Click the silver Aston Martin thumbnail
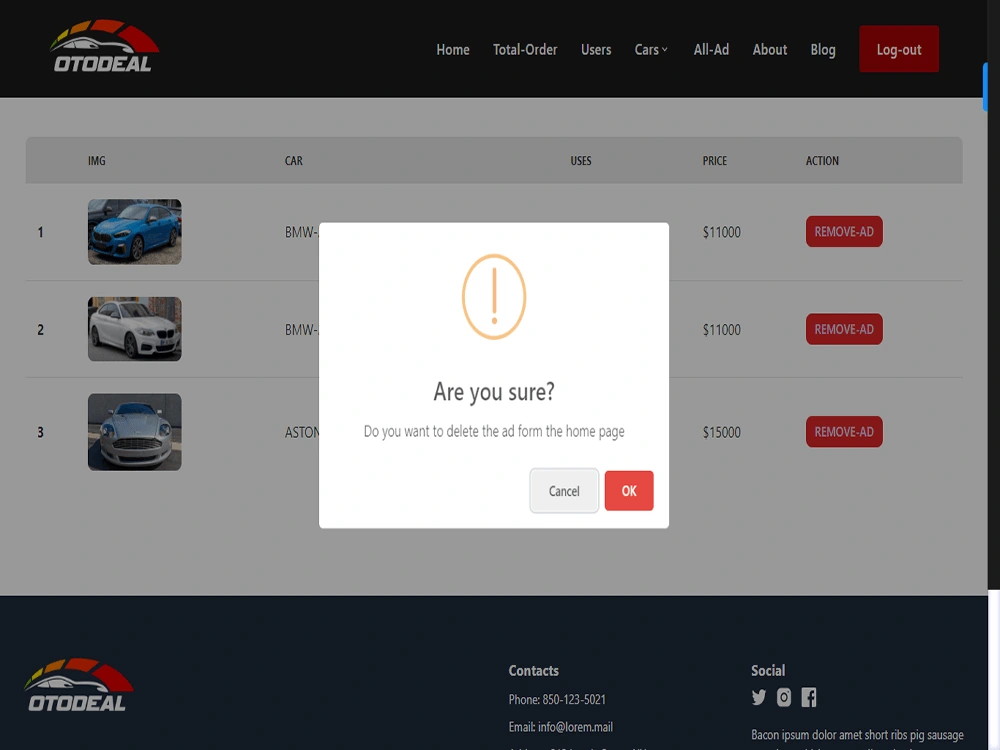1000x750 pixels. [x=135, y=432]
